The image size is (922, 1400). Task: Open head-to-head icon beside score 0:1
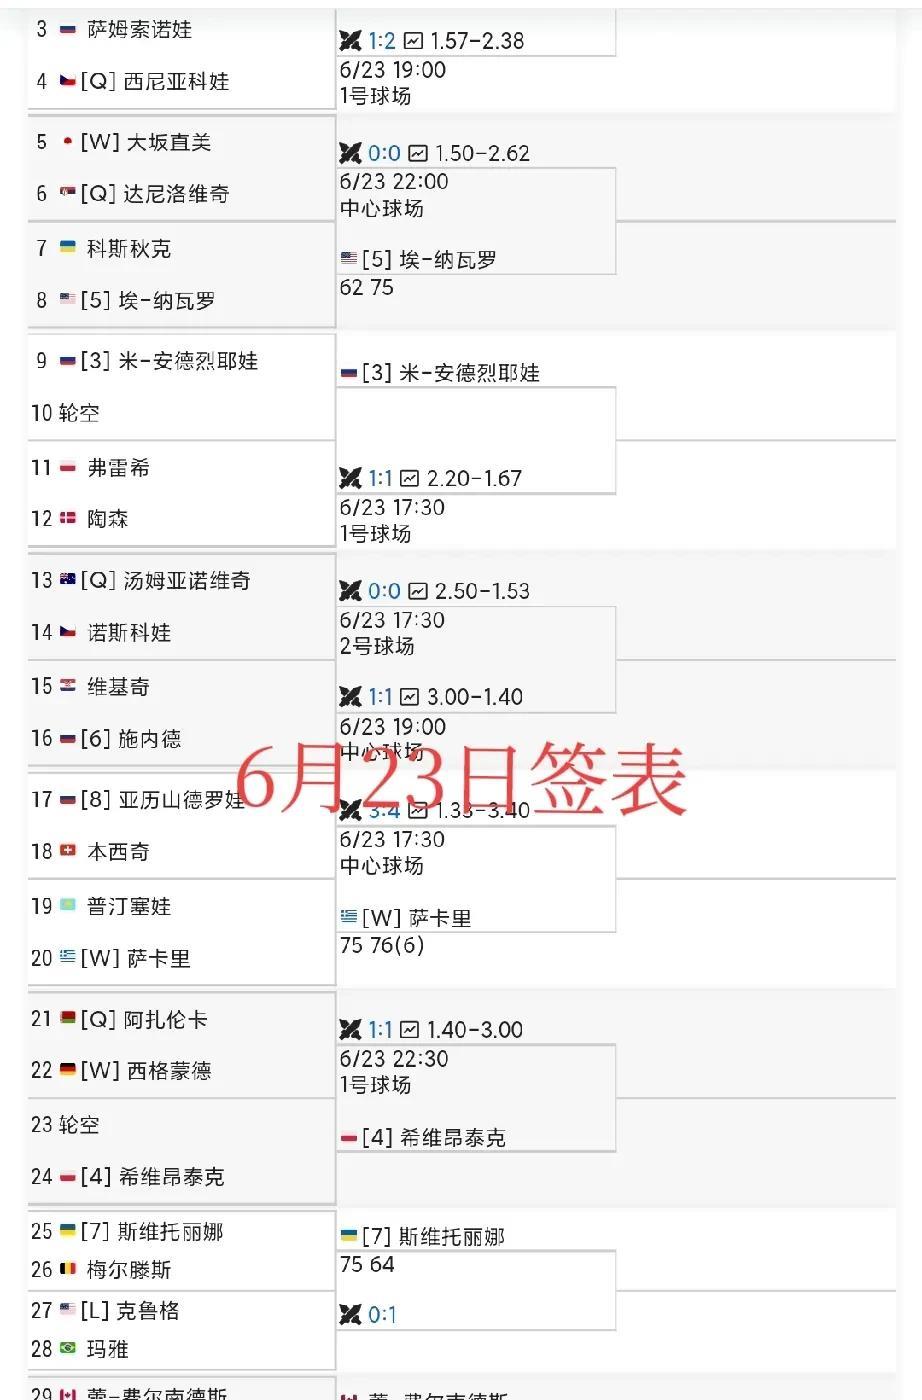[x=350, y=1314]
